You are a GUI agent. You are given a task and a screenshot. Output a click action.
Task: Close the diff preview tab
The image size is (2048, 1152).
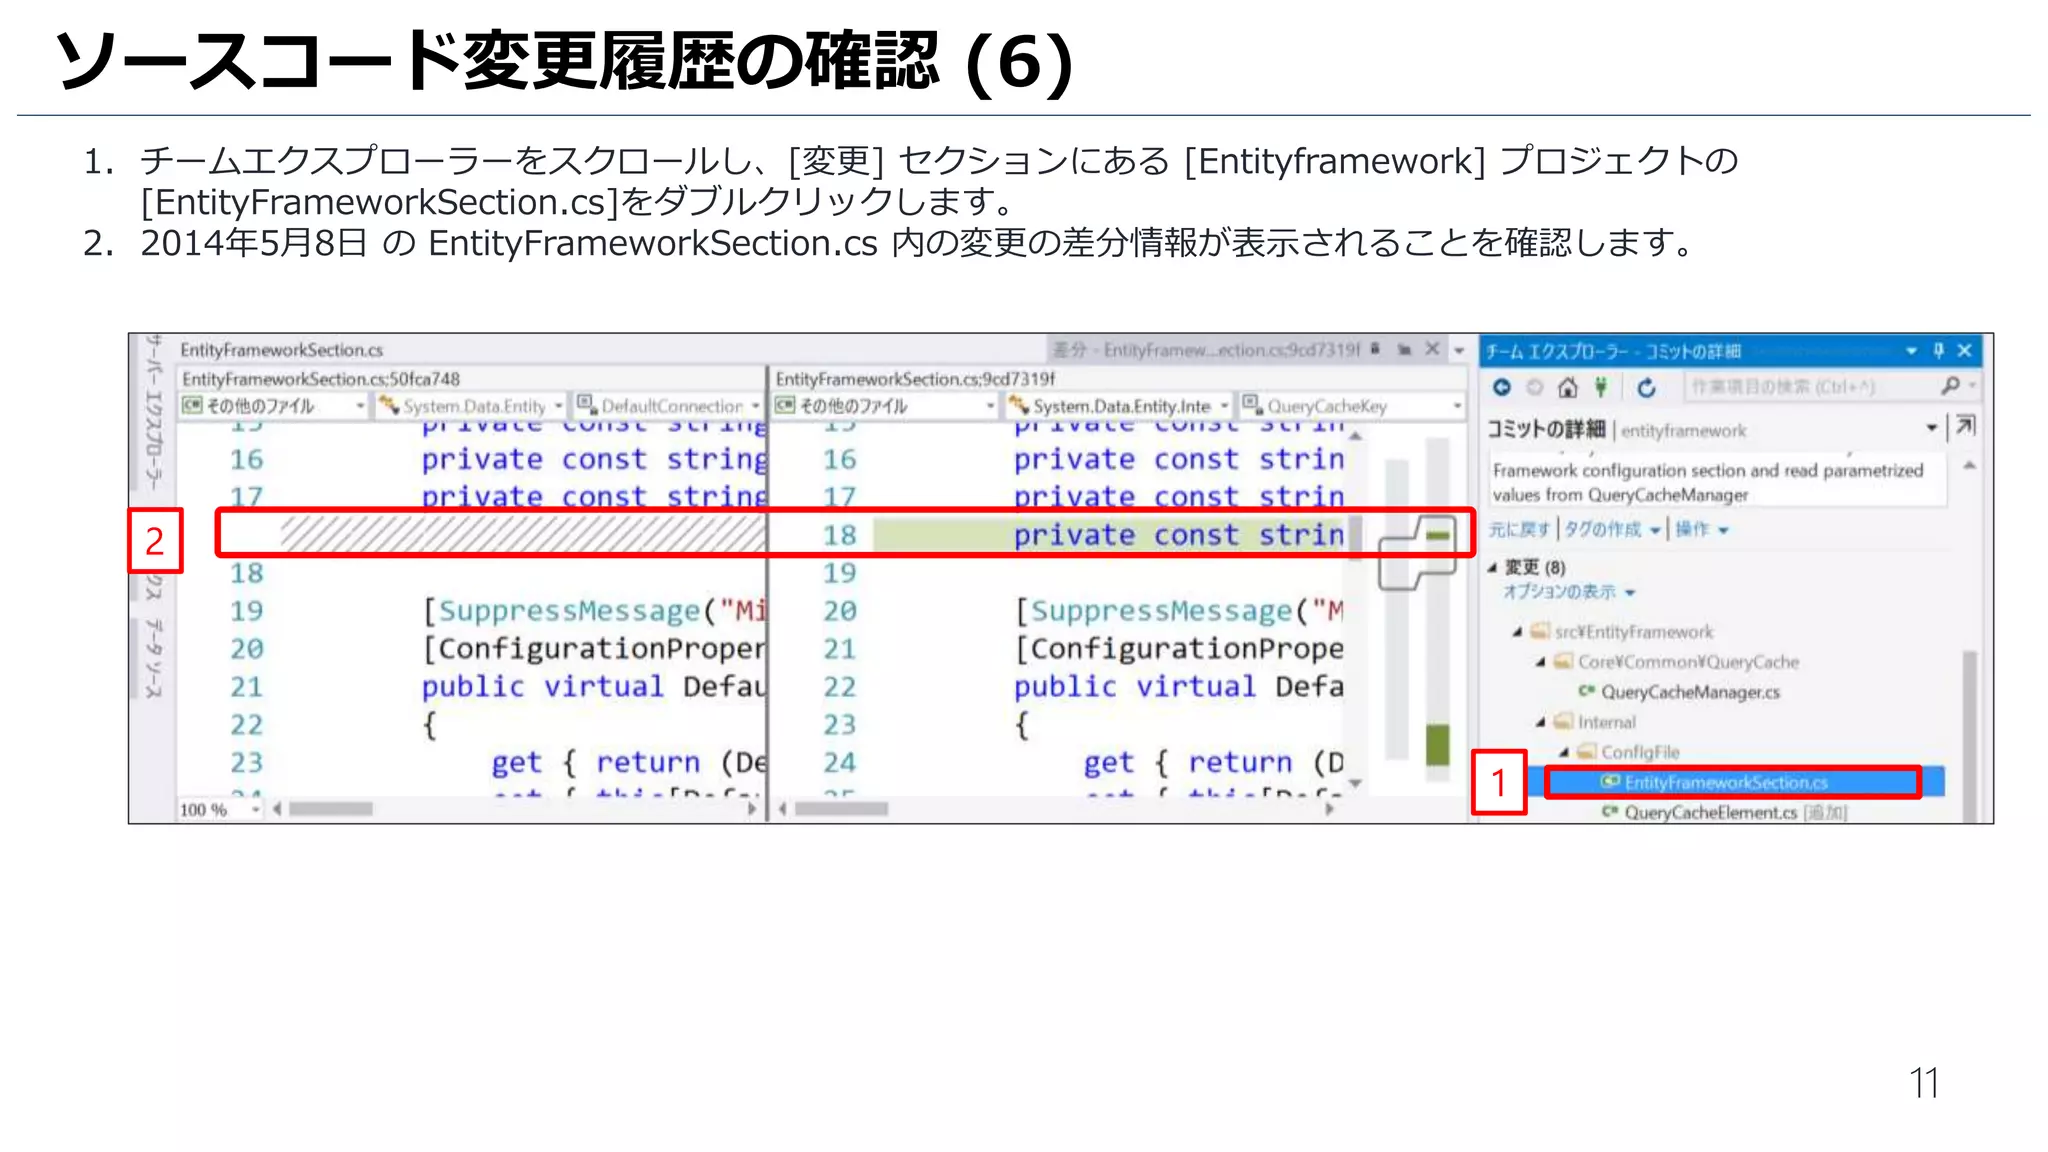(x=1432, y=349)
